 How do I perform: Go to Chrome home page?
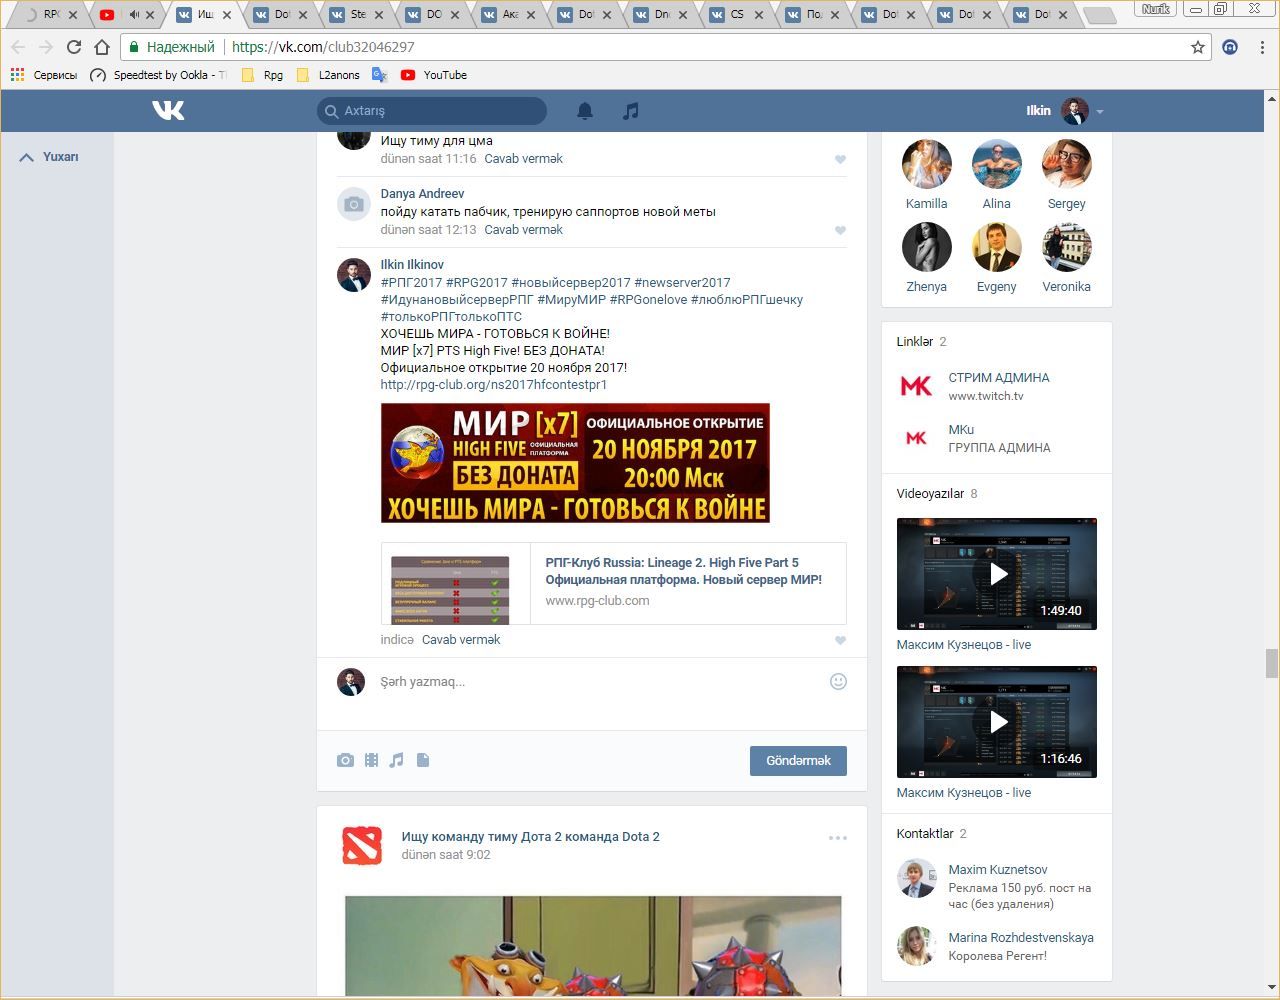click(101, 47)
